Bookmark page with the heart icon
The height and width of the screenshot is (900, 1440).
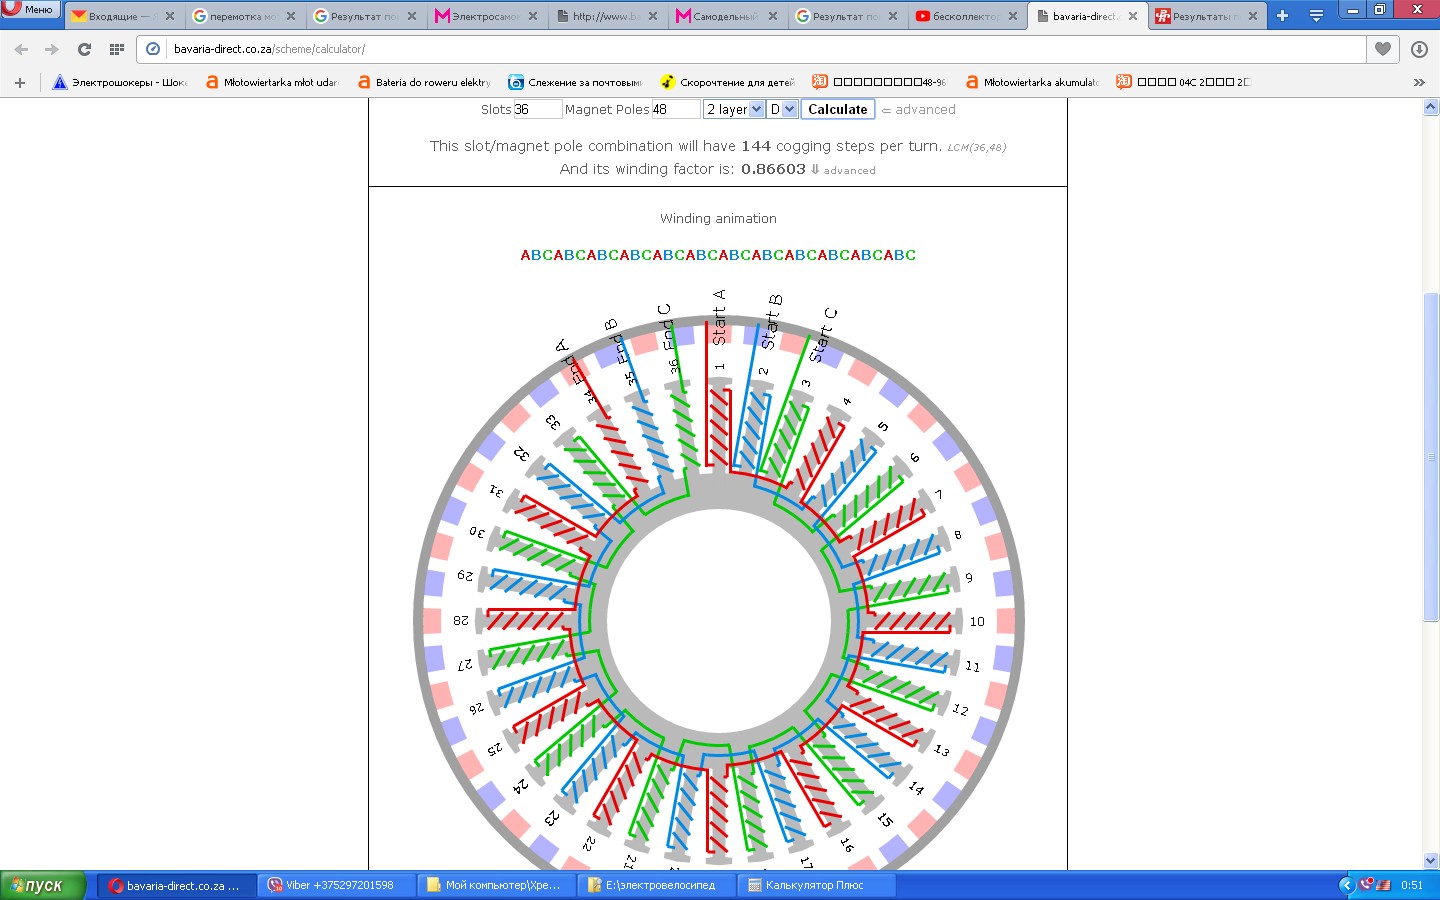click(x=1383, y=49)
